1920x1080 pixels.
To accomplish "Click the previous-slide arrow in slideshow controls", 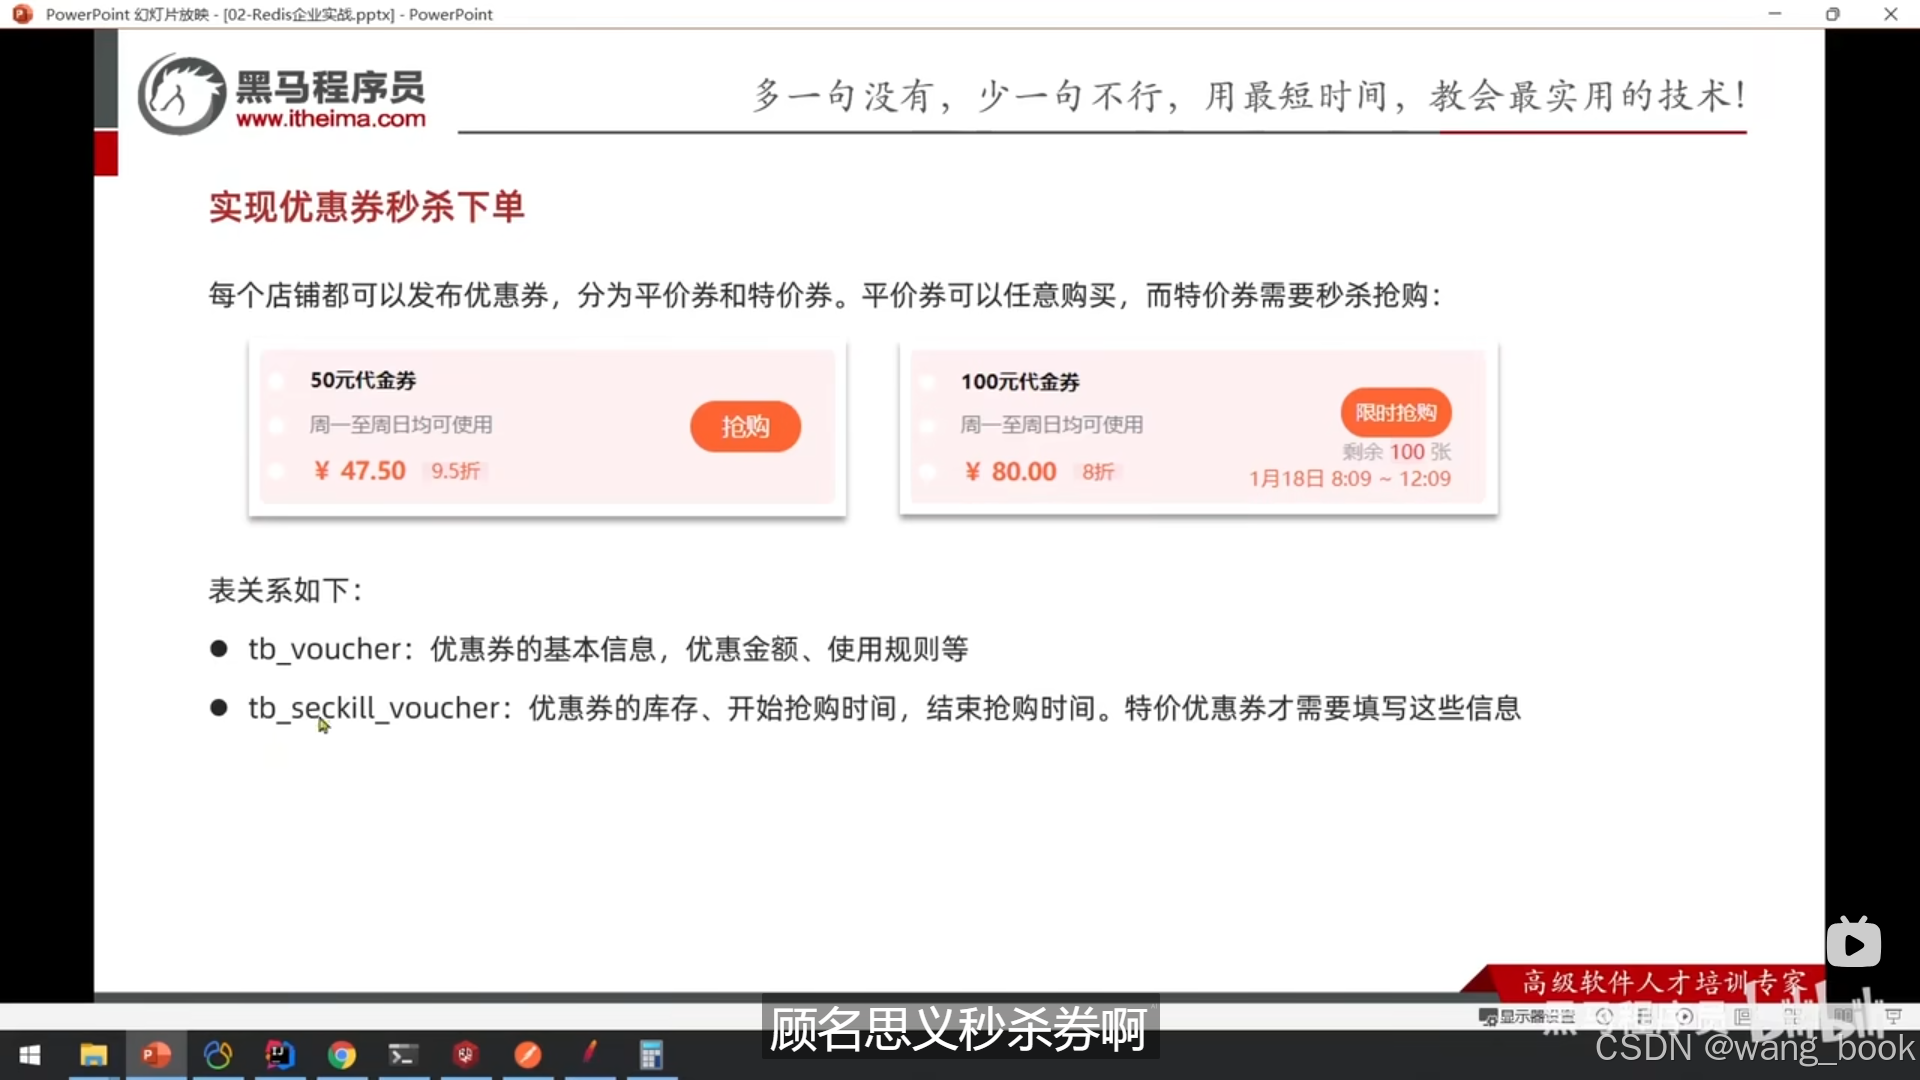I will pyautogui.click(x=1606, y=1017).
